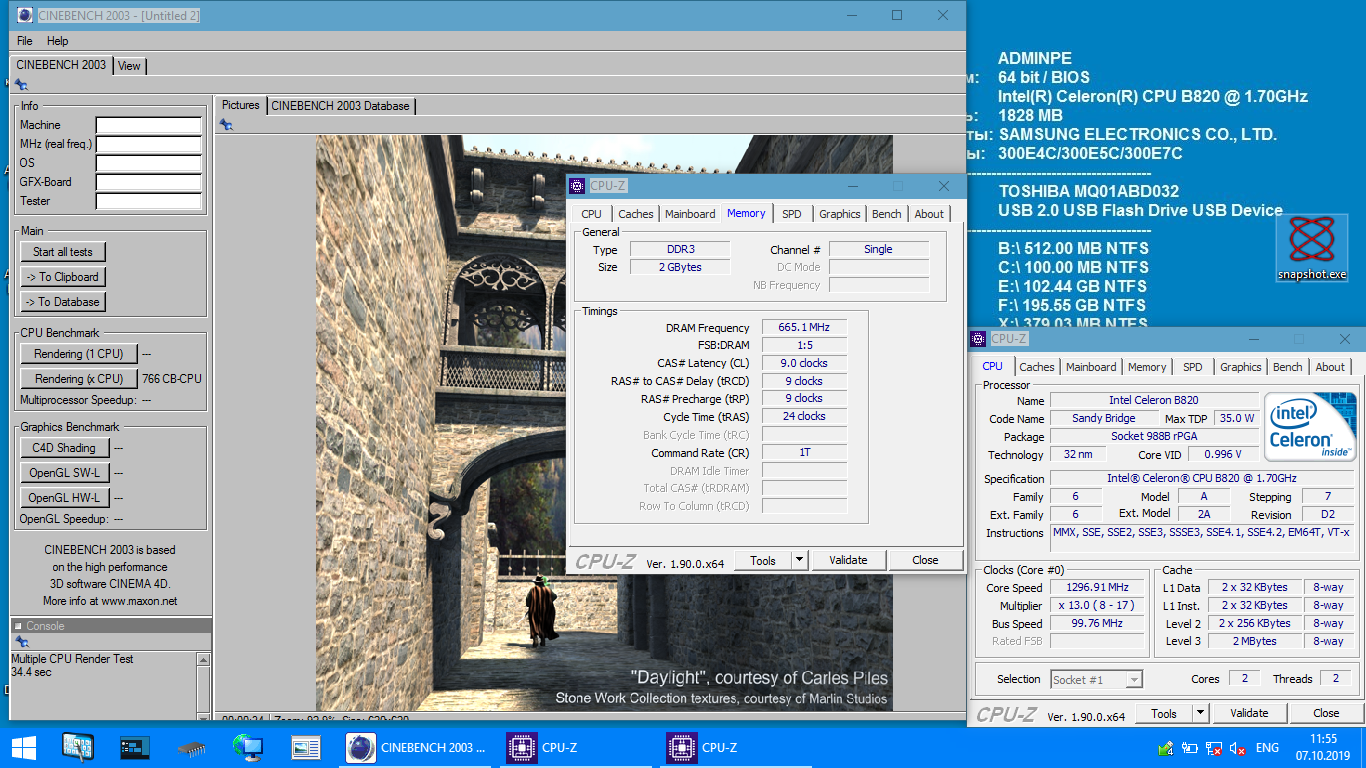Open the Tools dropdown arrow in Memory window

tap(799, 560)
